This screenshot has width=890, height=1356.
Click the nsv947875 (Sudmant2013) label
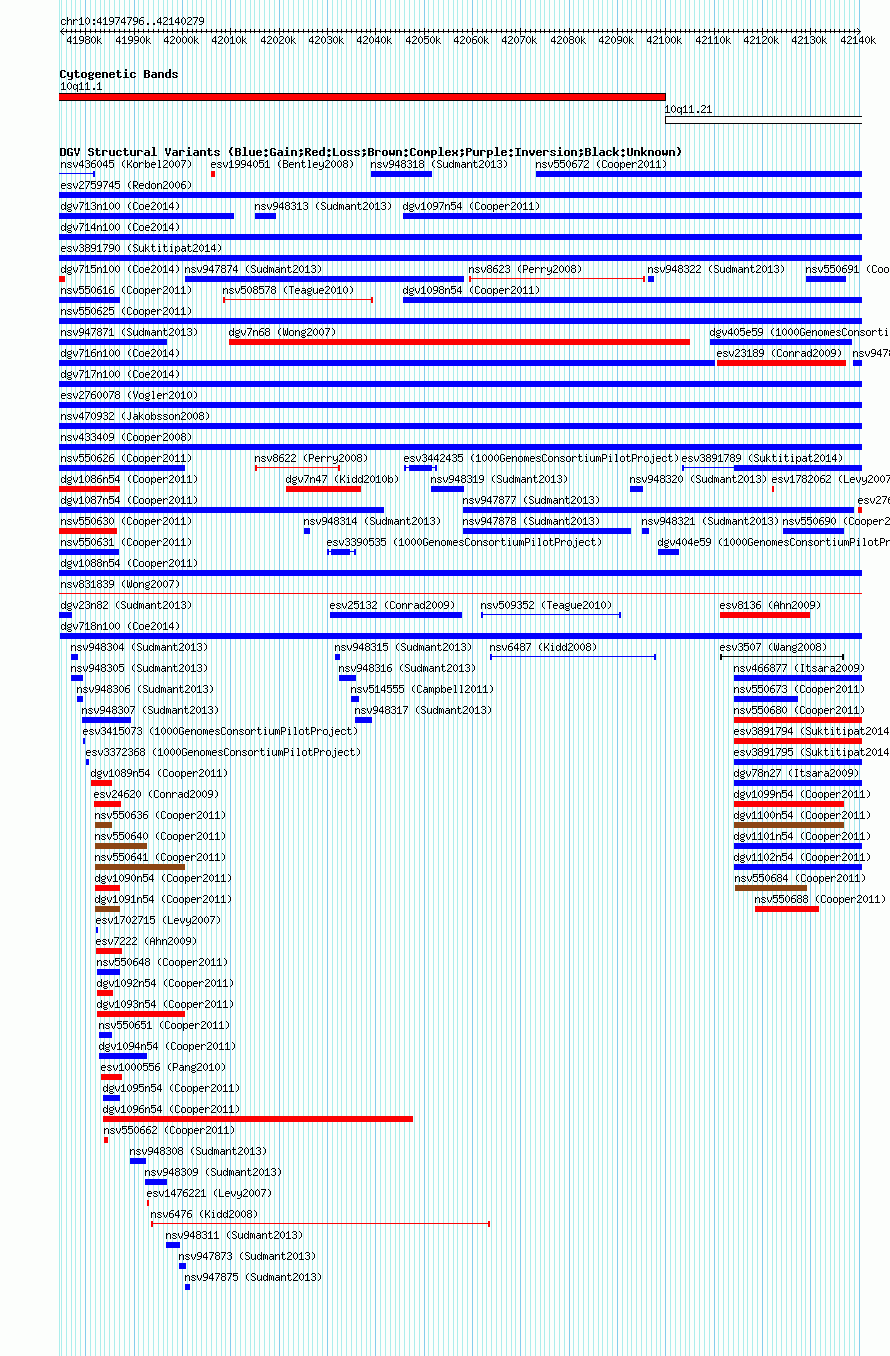point(253,1277)
